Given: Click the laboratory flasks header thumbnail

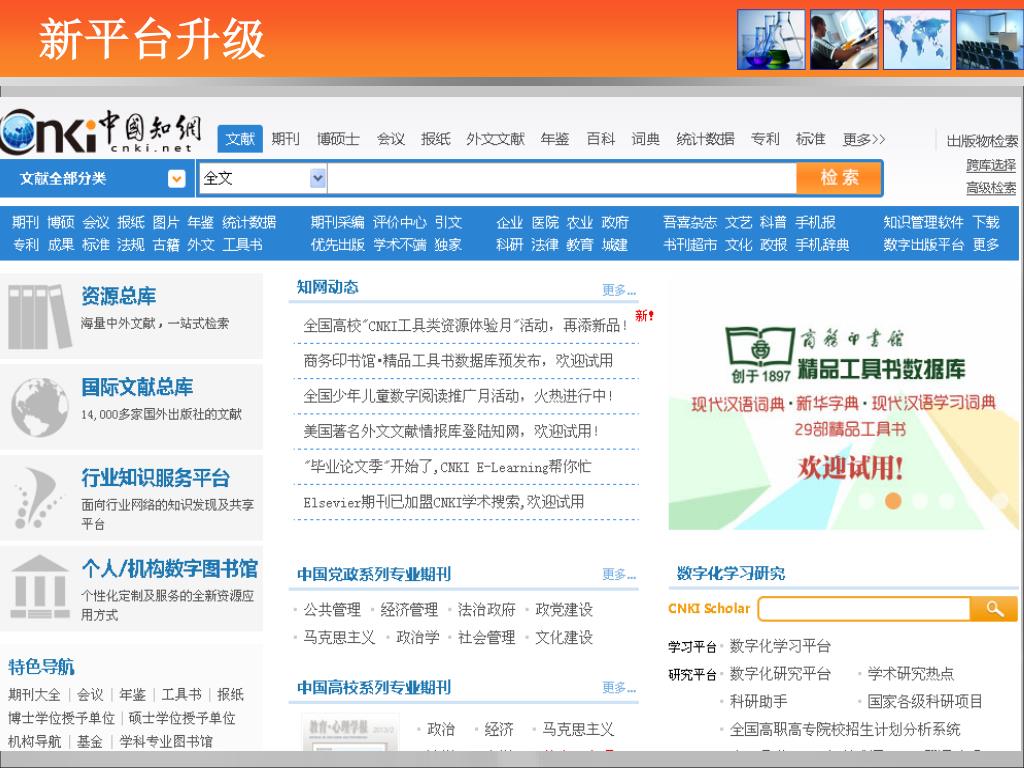Looking at the screenshot, I should coord(771,39).
